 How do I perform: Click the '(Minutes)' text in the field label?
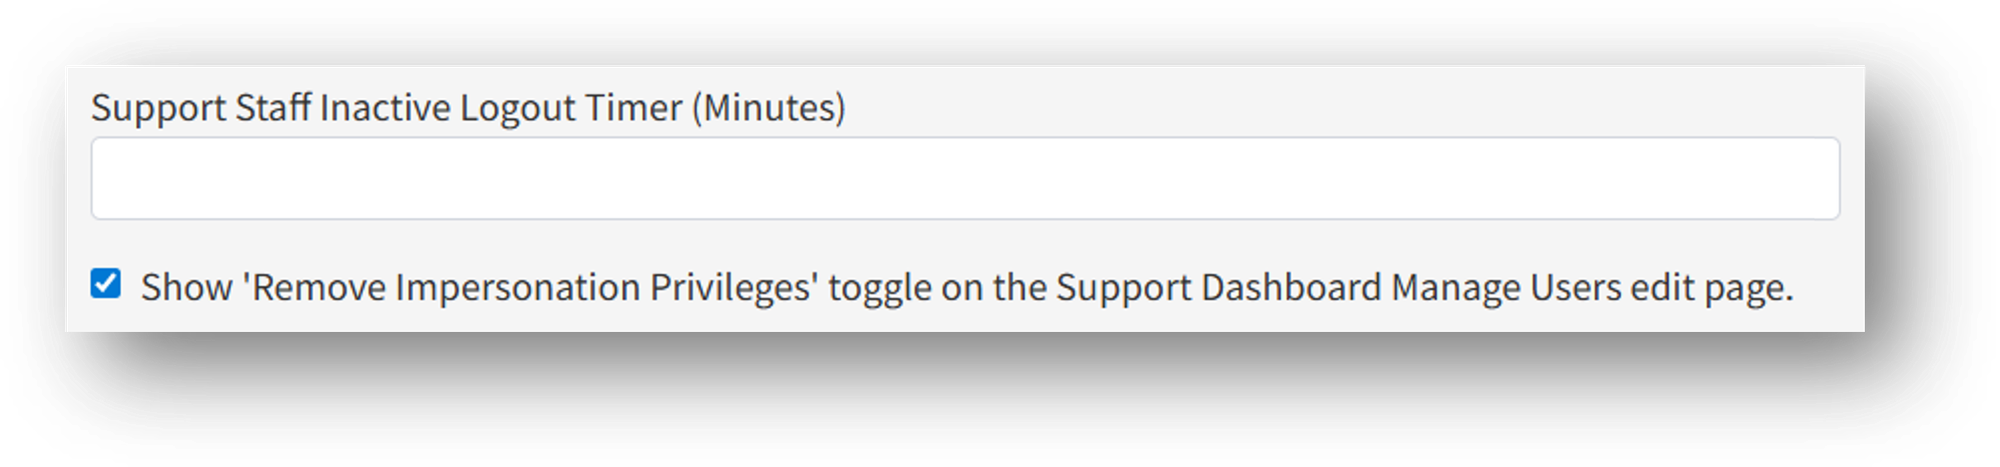pos(768,108)
